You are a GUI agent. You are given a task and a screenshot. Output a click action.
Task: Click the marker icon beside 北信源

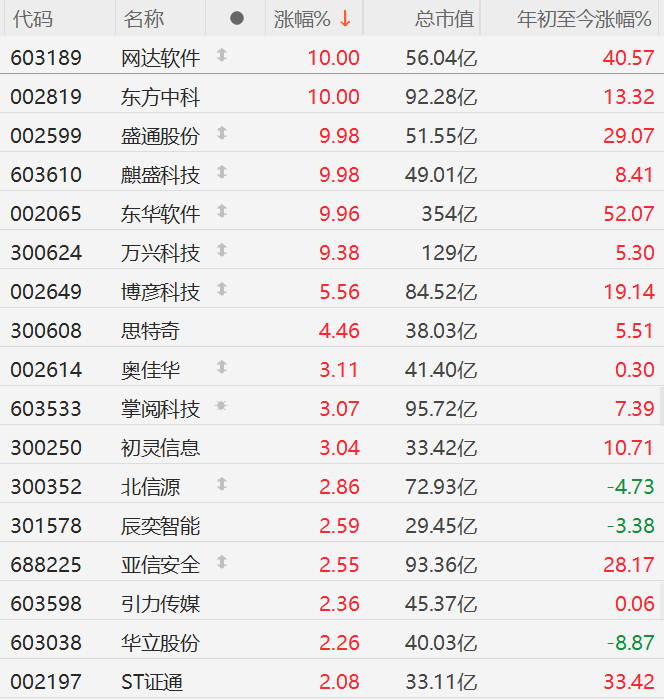[222, 484]
